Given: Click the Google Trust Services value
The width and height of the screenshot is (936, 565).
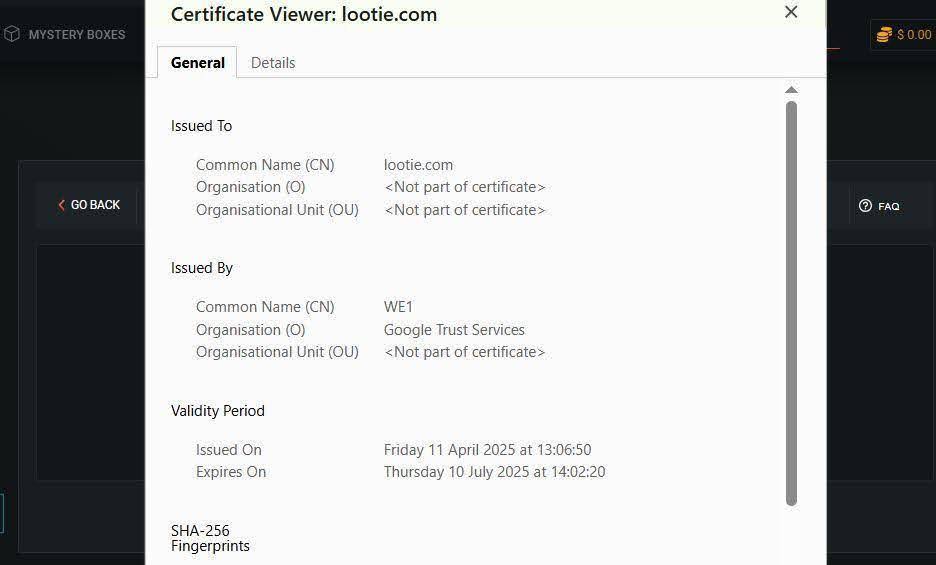Looking at the screenshot, I should pyautogui.click(x=454, y=330).
